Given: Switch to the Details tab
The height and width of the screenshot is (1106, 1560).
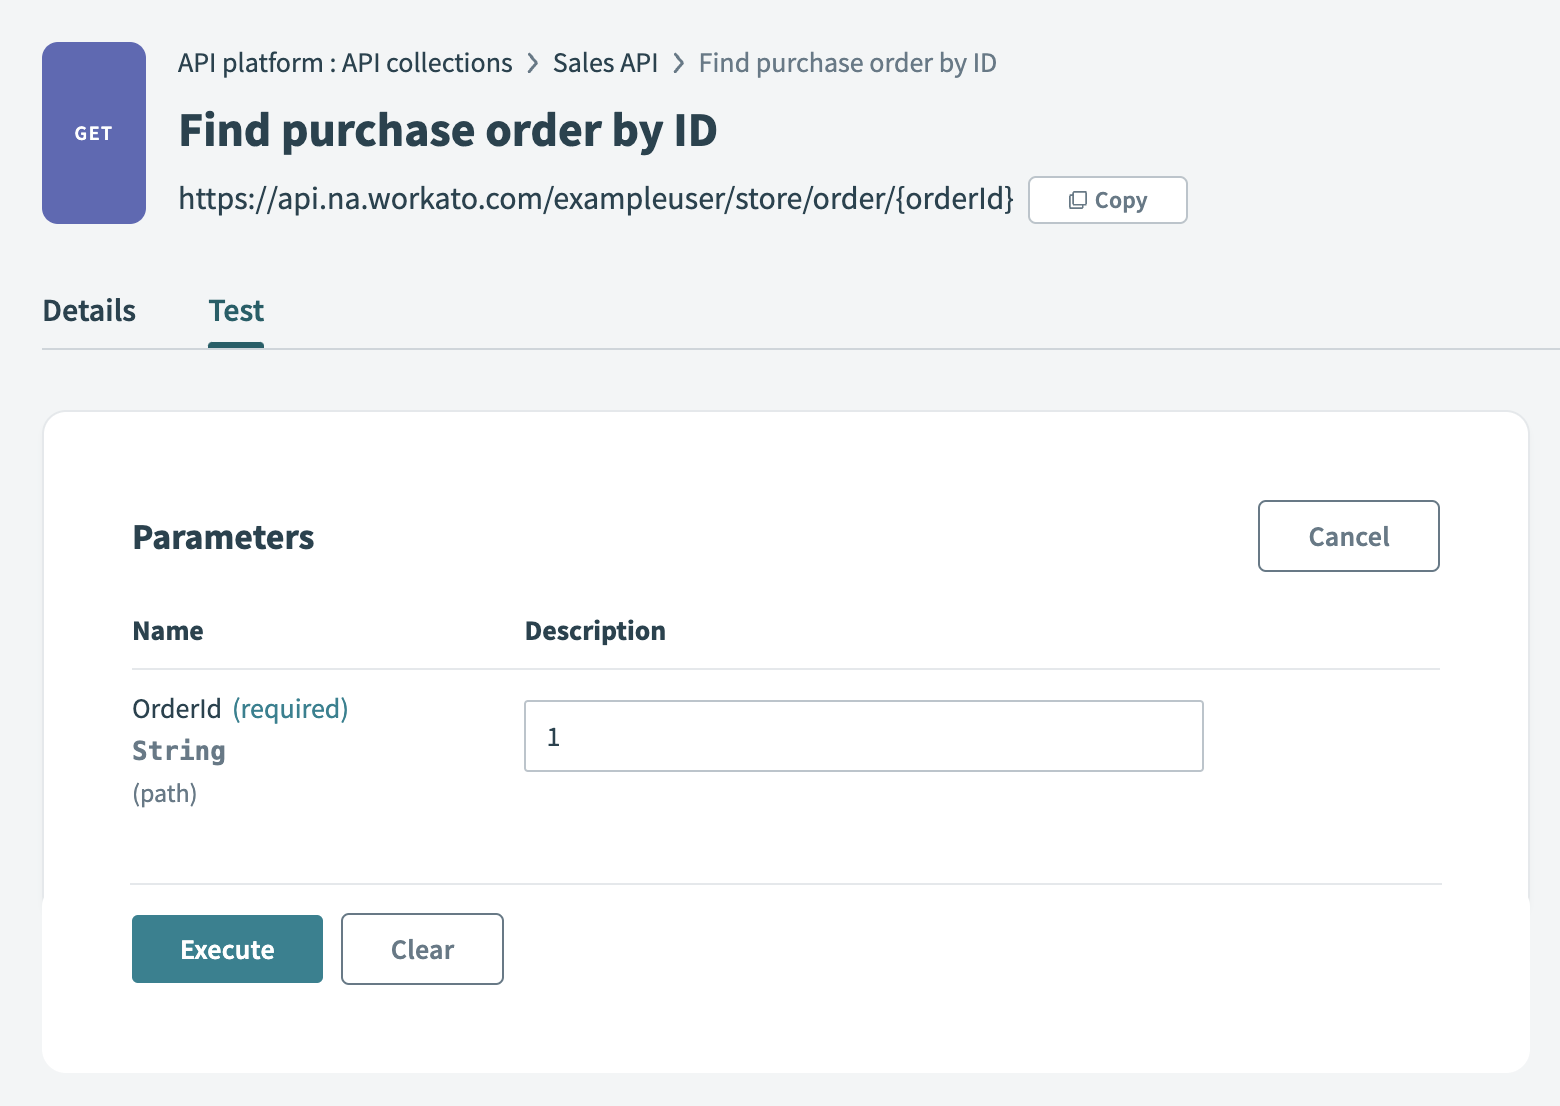Looking at the screenshot, I should click(88, 311).
